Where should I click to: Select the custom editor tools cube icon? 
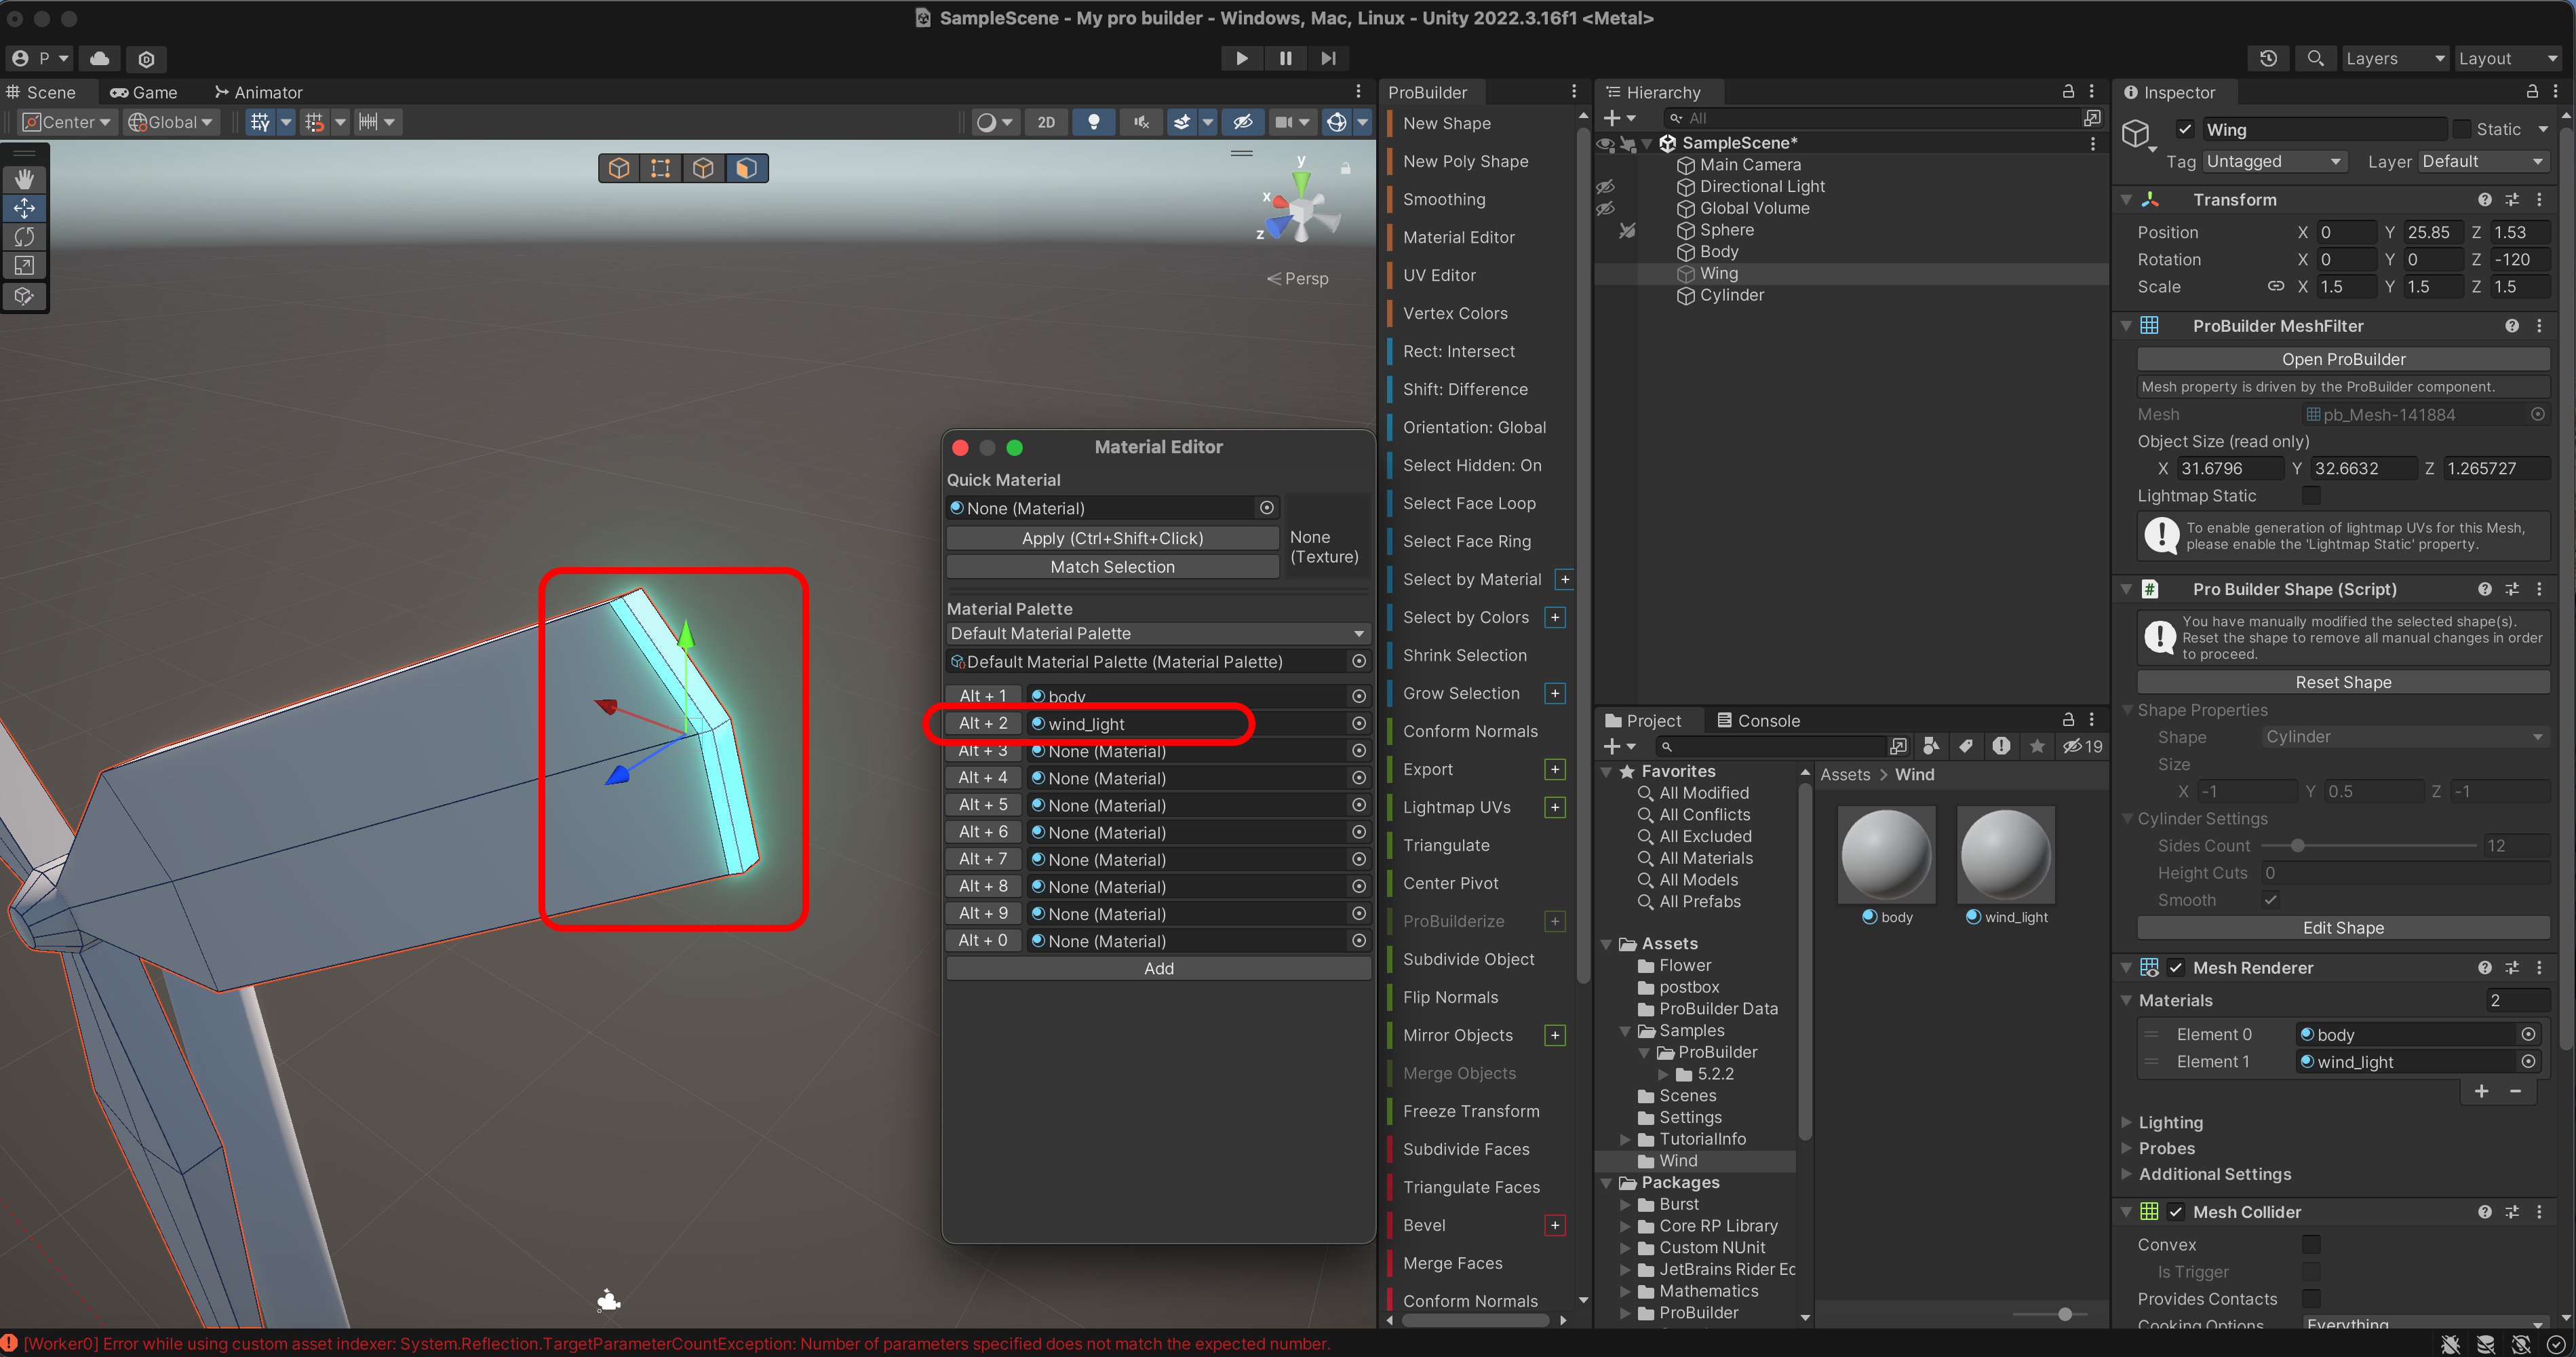tap(24, 296)
